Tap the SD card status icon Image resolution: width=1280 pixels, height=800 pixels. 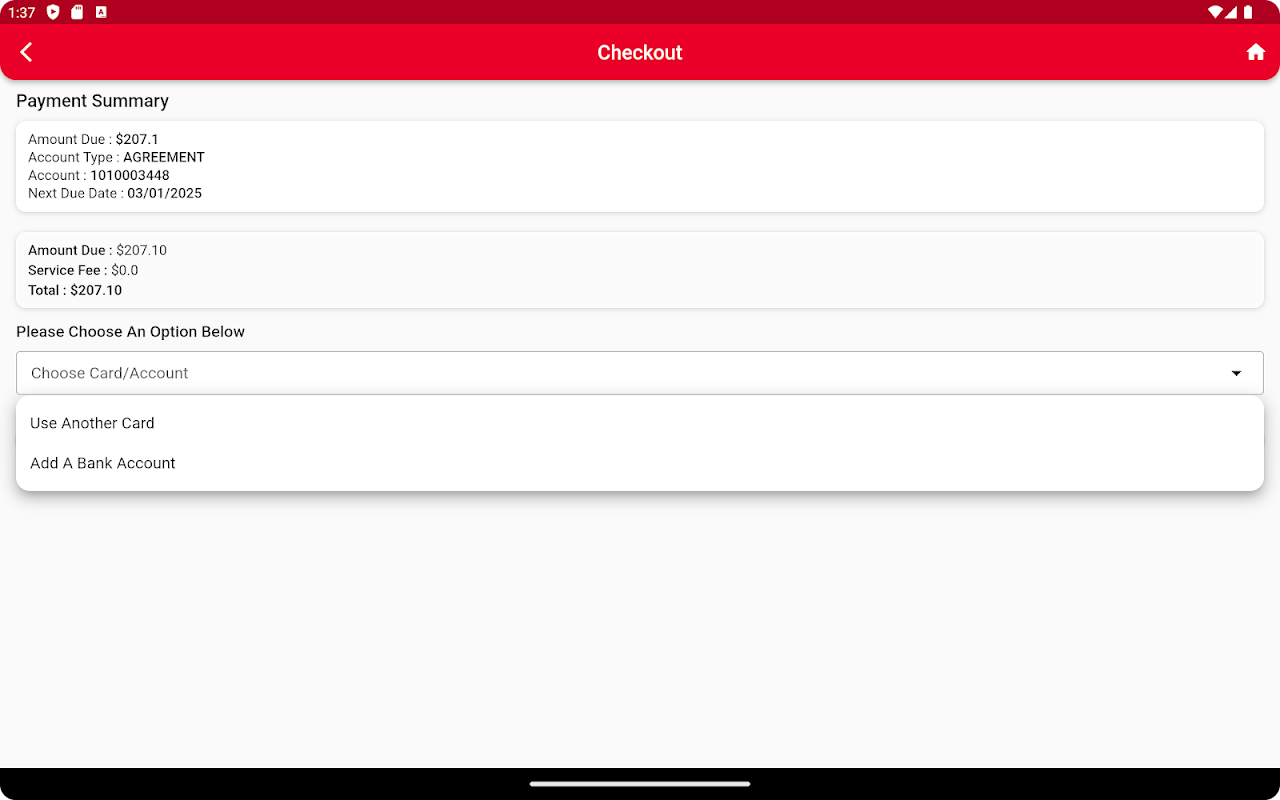pyautogui.click(x=77, y=12)
